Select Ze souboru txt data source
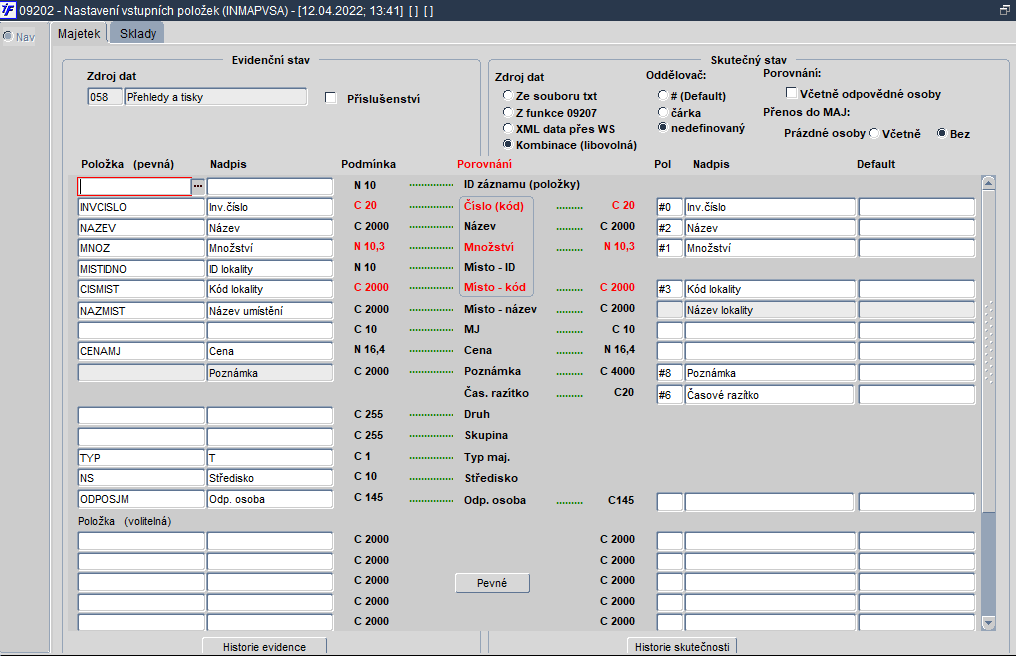 point(508,95)
